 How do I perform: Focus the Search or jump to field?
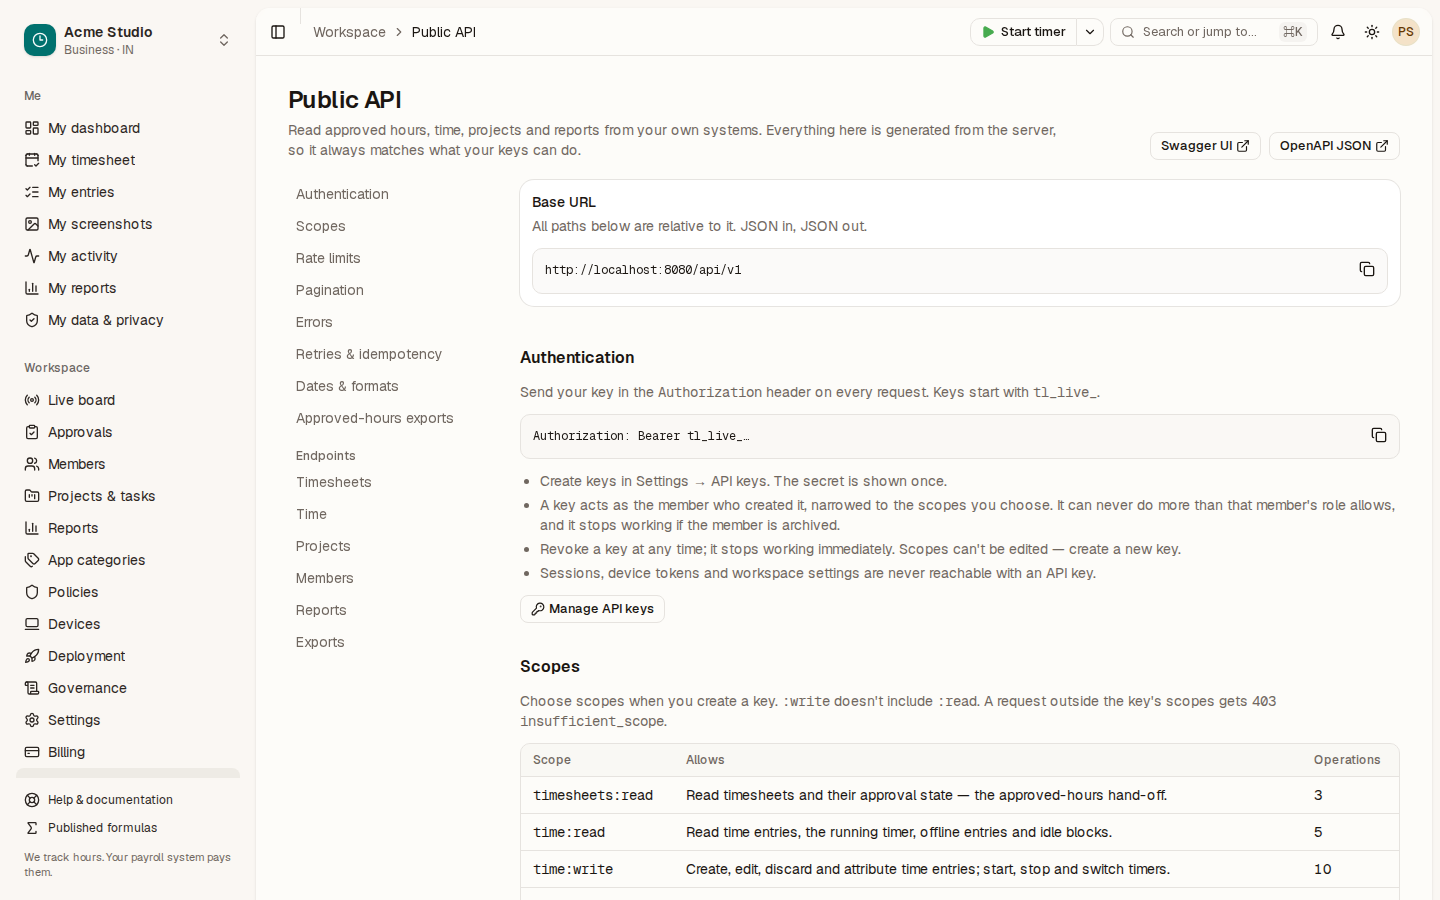pos(1214,32)
